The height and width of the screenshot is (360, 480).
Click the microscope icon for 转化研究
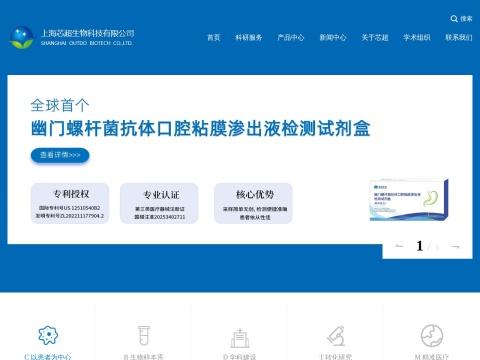(x=336, y=336)
